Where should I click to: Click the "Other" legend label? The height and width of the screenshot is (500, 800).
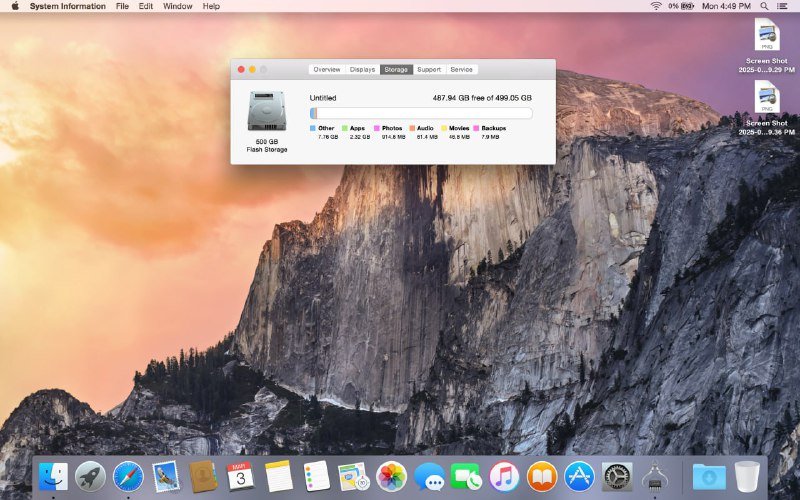[327, 129]
